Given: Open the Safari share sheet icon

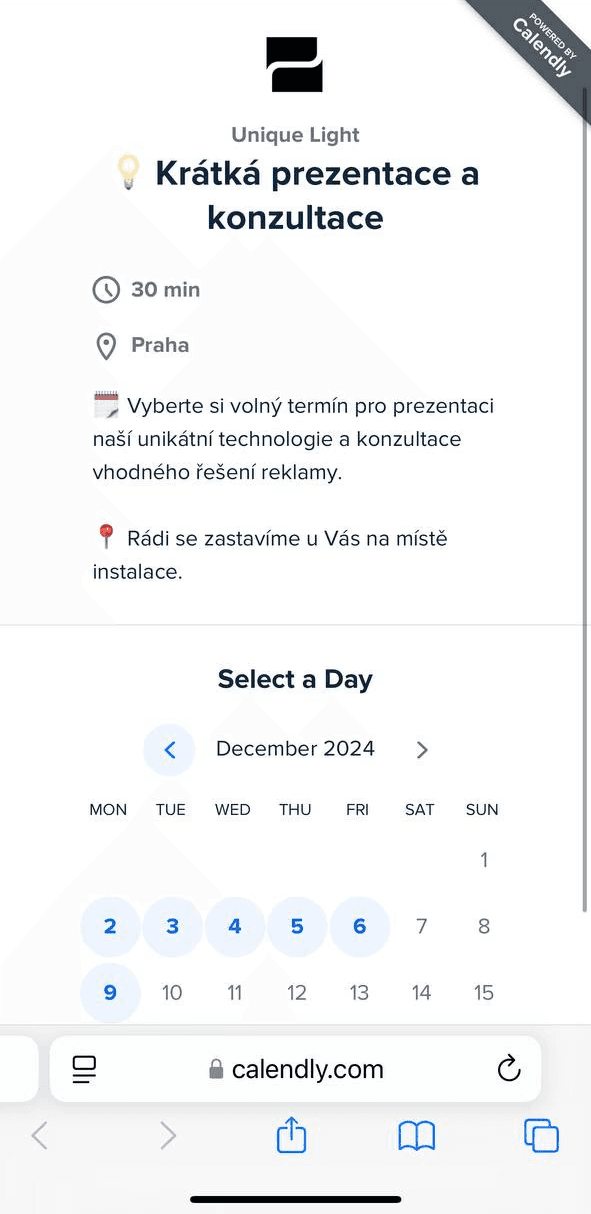Looking at the screenshot, I should click(x=290, y=1135).
